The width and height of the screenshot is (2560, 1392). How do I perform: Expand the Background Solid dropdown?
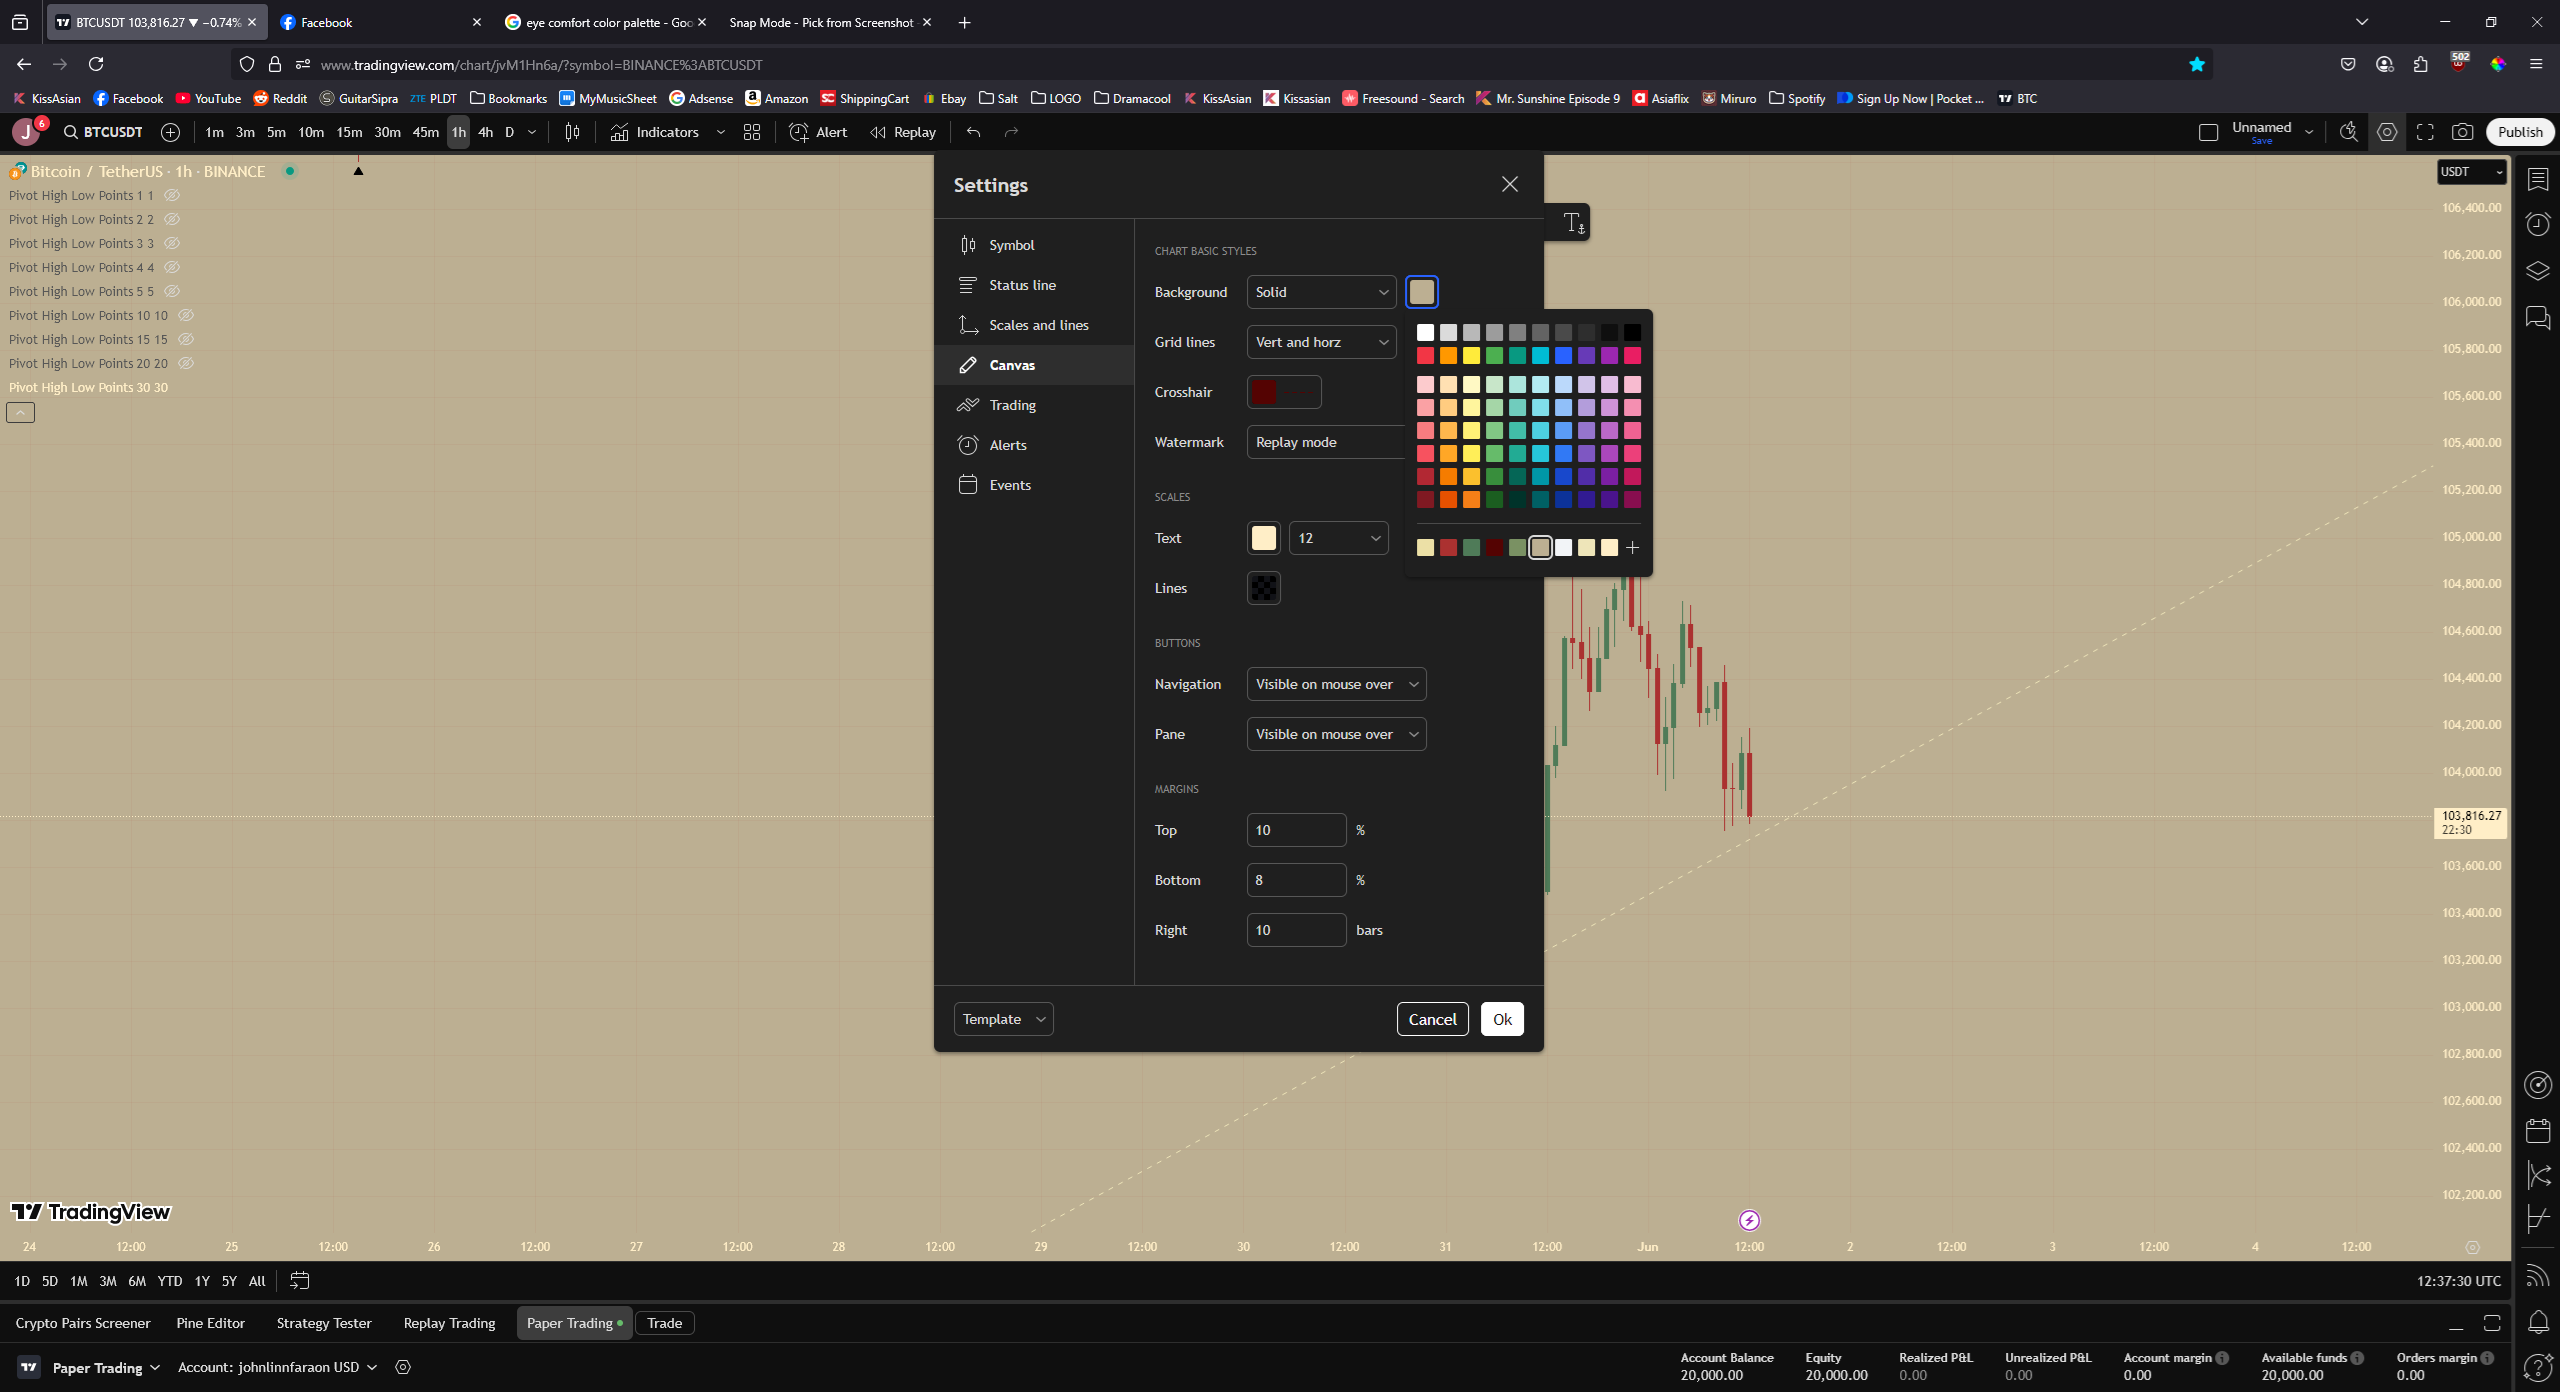[1320, 292]
